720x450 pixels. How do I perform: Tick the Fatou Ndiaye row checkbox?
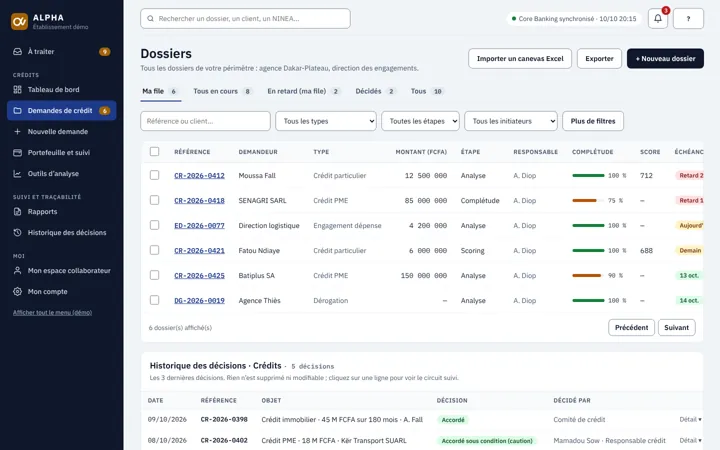(154, 250)
